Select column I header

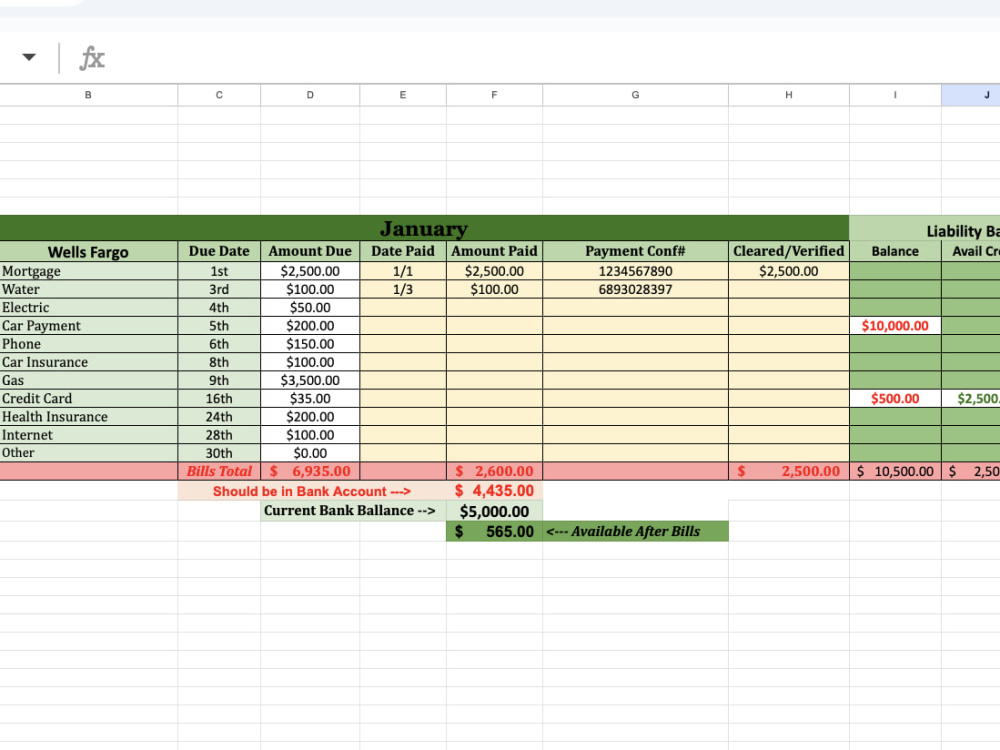[x=895, y=95]
